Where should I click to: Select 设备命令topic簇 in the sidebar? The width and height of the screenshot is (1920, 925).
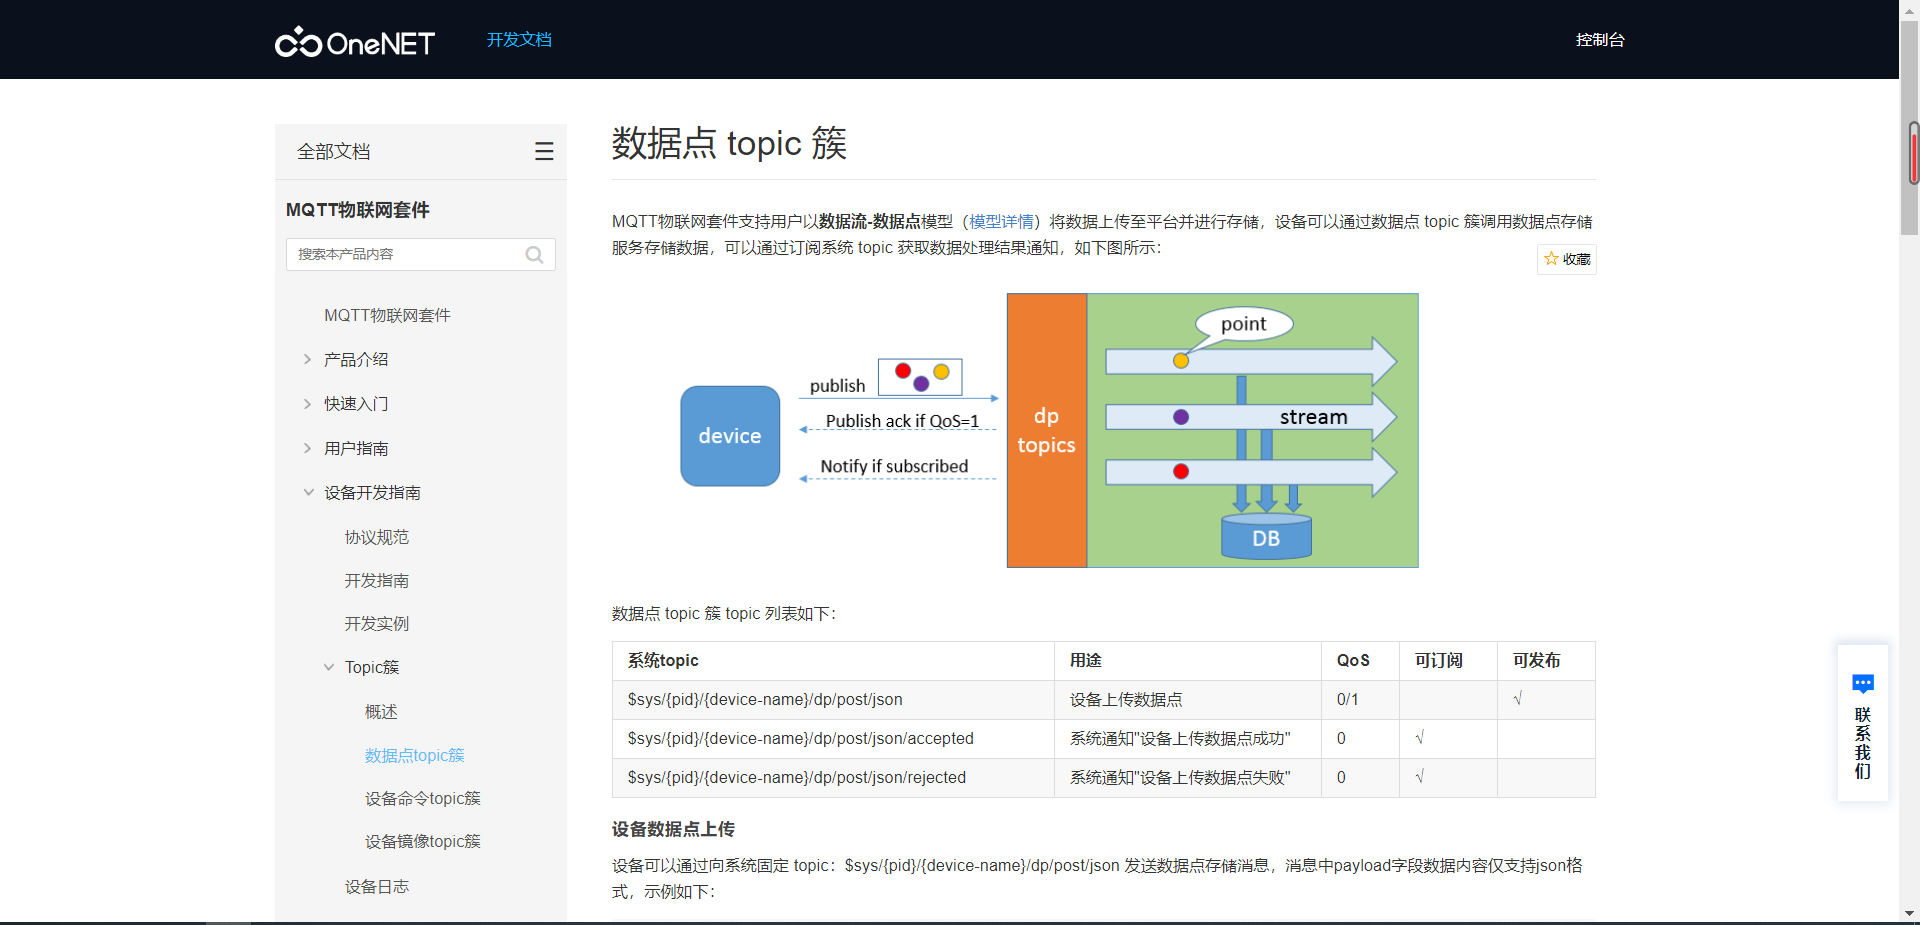[422, 798]
